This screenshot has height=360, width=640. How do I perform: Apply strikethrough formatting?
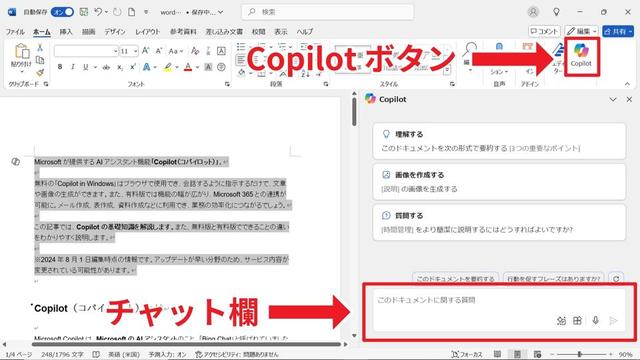click(106, 67)
